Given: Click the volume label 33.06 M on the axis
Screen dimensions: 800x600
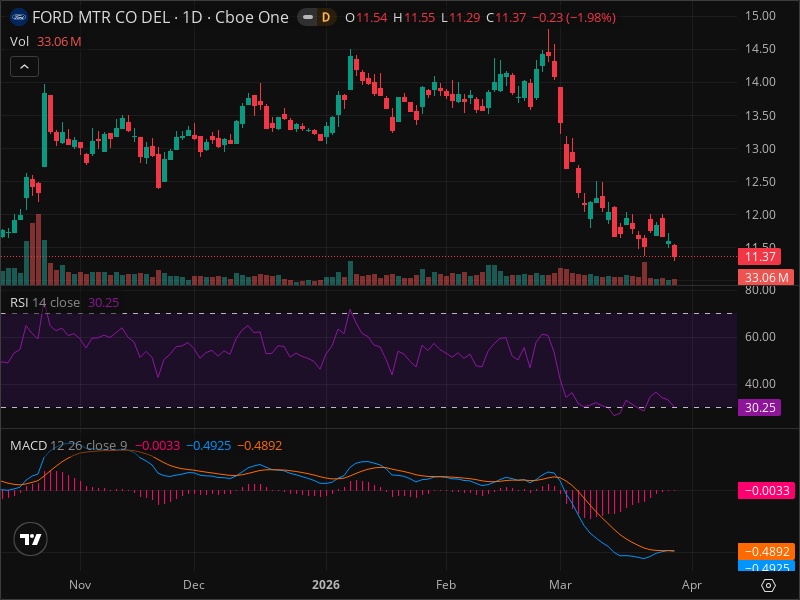Looking at the screenshot, I should (x=766, y=278).
